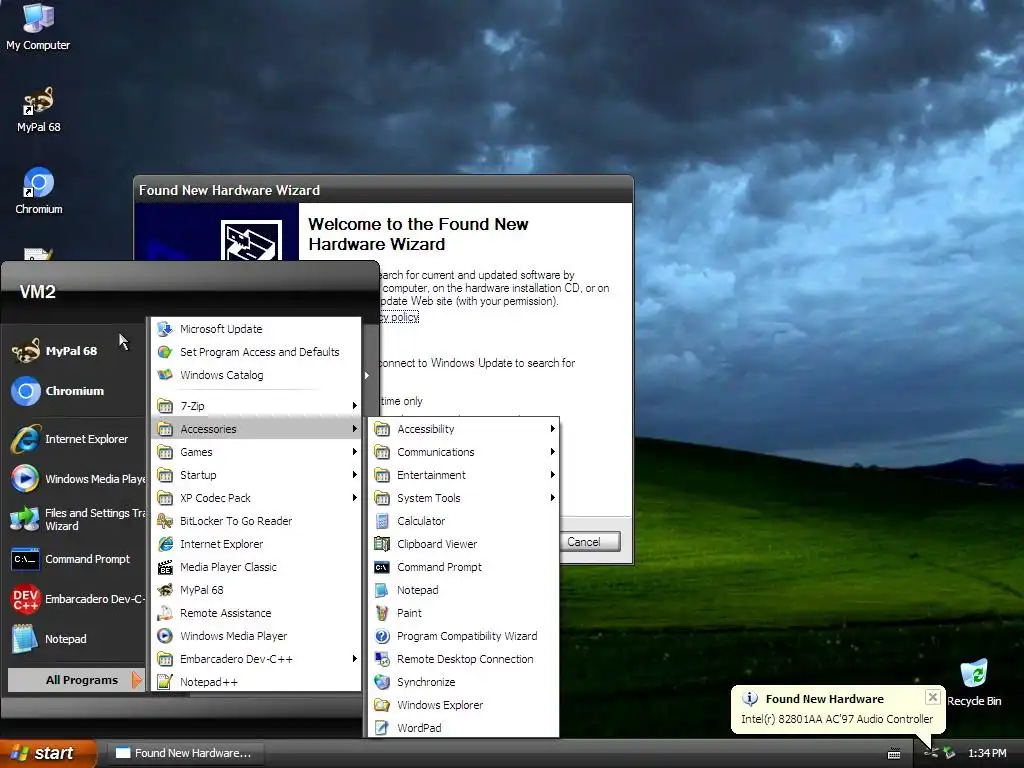The image size is (1024, 768).
Task: Select the Accessories menu entry
Action: [256, 429]
